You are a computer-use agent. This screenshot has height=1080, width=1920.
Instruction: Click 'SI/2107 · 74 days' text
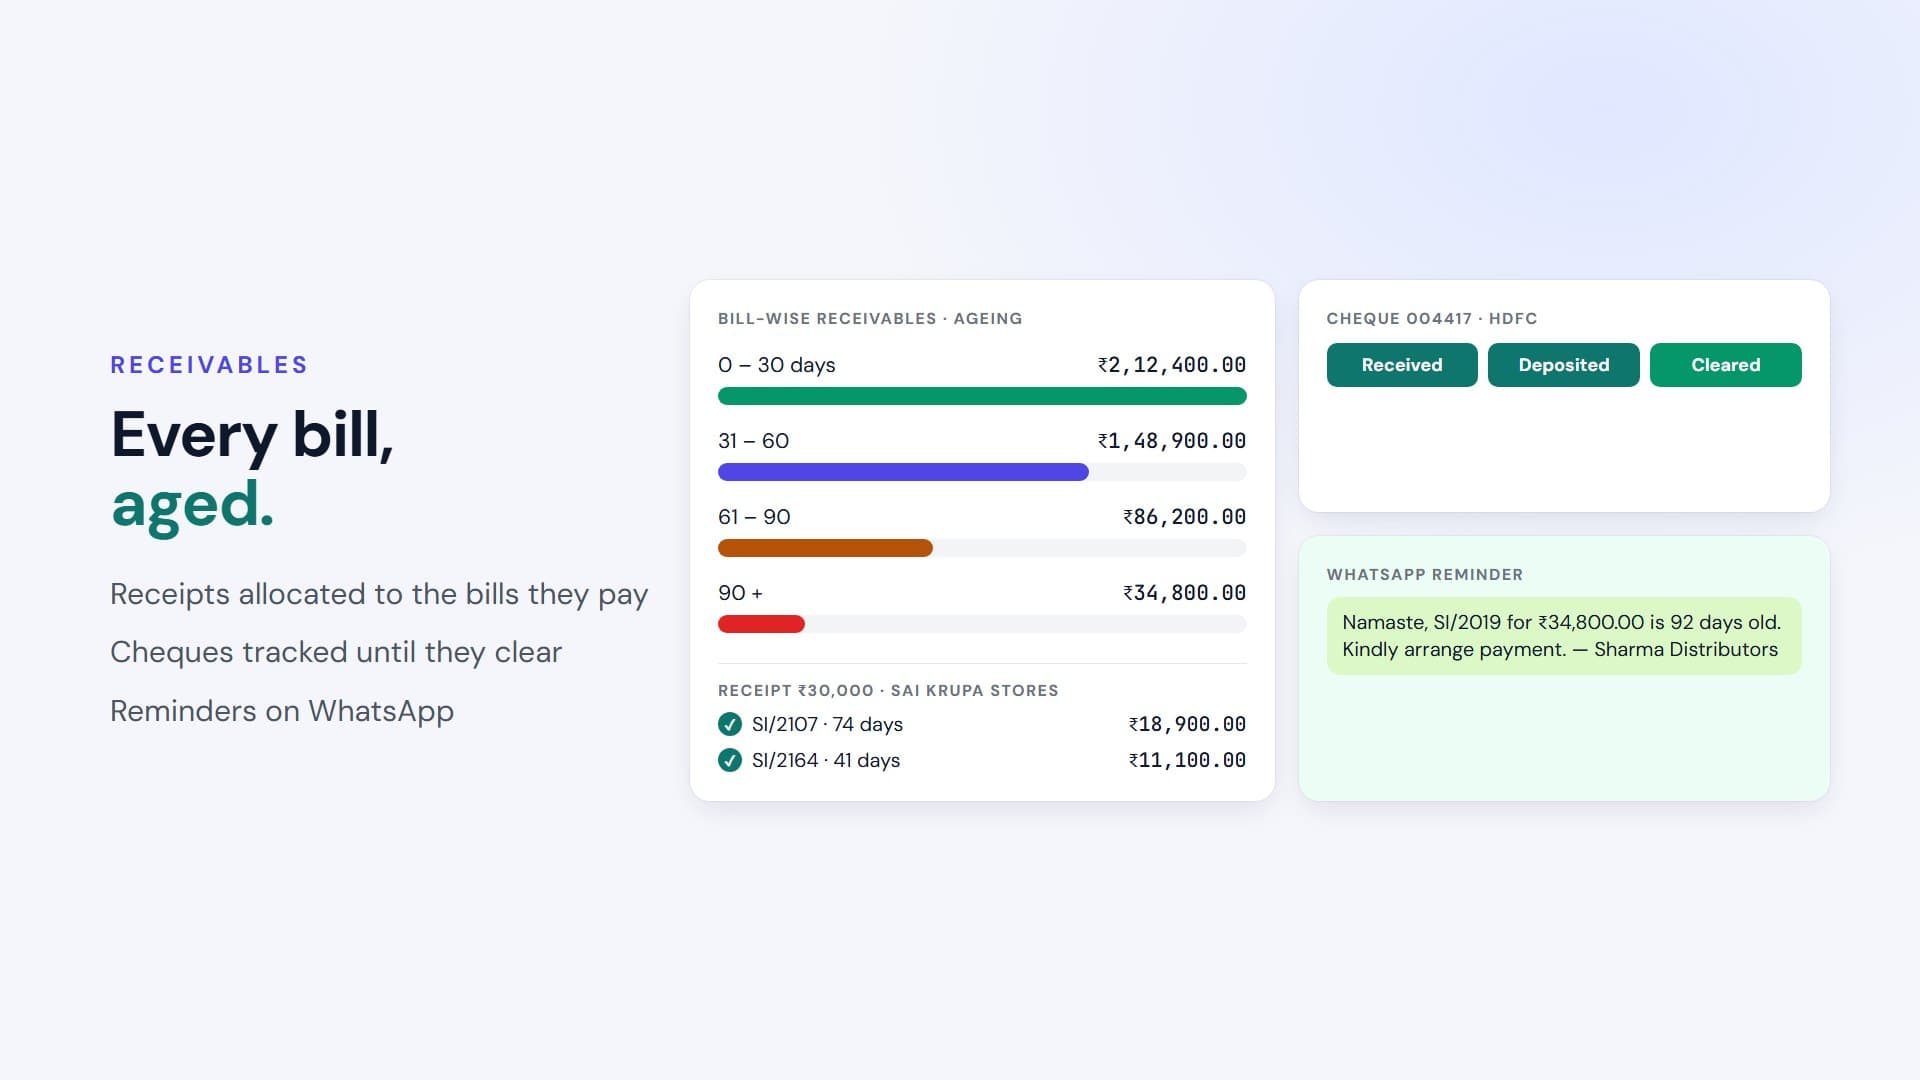(827, 724)
